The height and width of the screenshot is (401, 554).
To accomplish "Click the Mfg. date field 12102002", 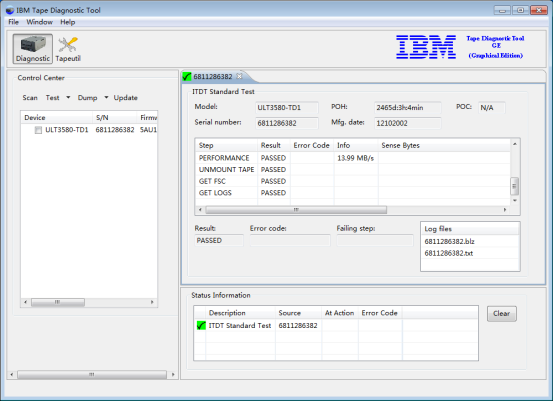I will click(407, 123).
